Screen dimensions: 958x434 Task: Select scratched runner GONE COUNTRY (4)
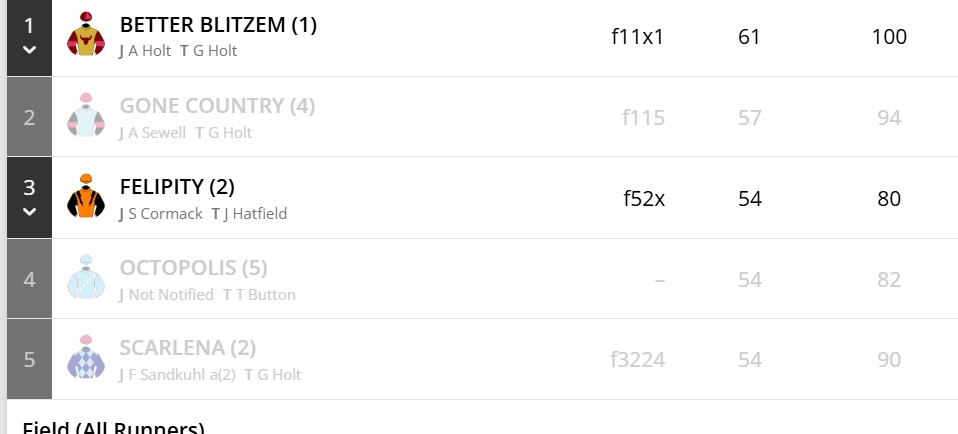point(217,106)
